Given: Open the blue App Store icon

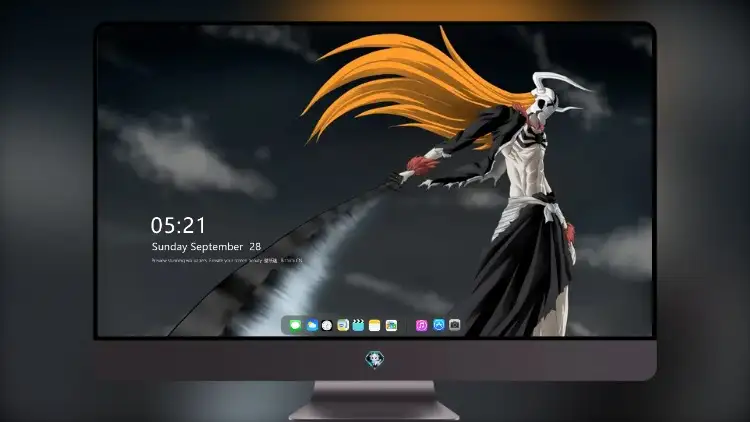Looking at the screenshot, I should (439, 325).
